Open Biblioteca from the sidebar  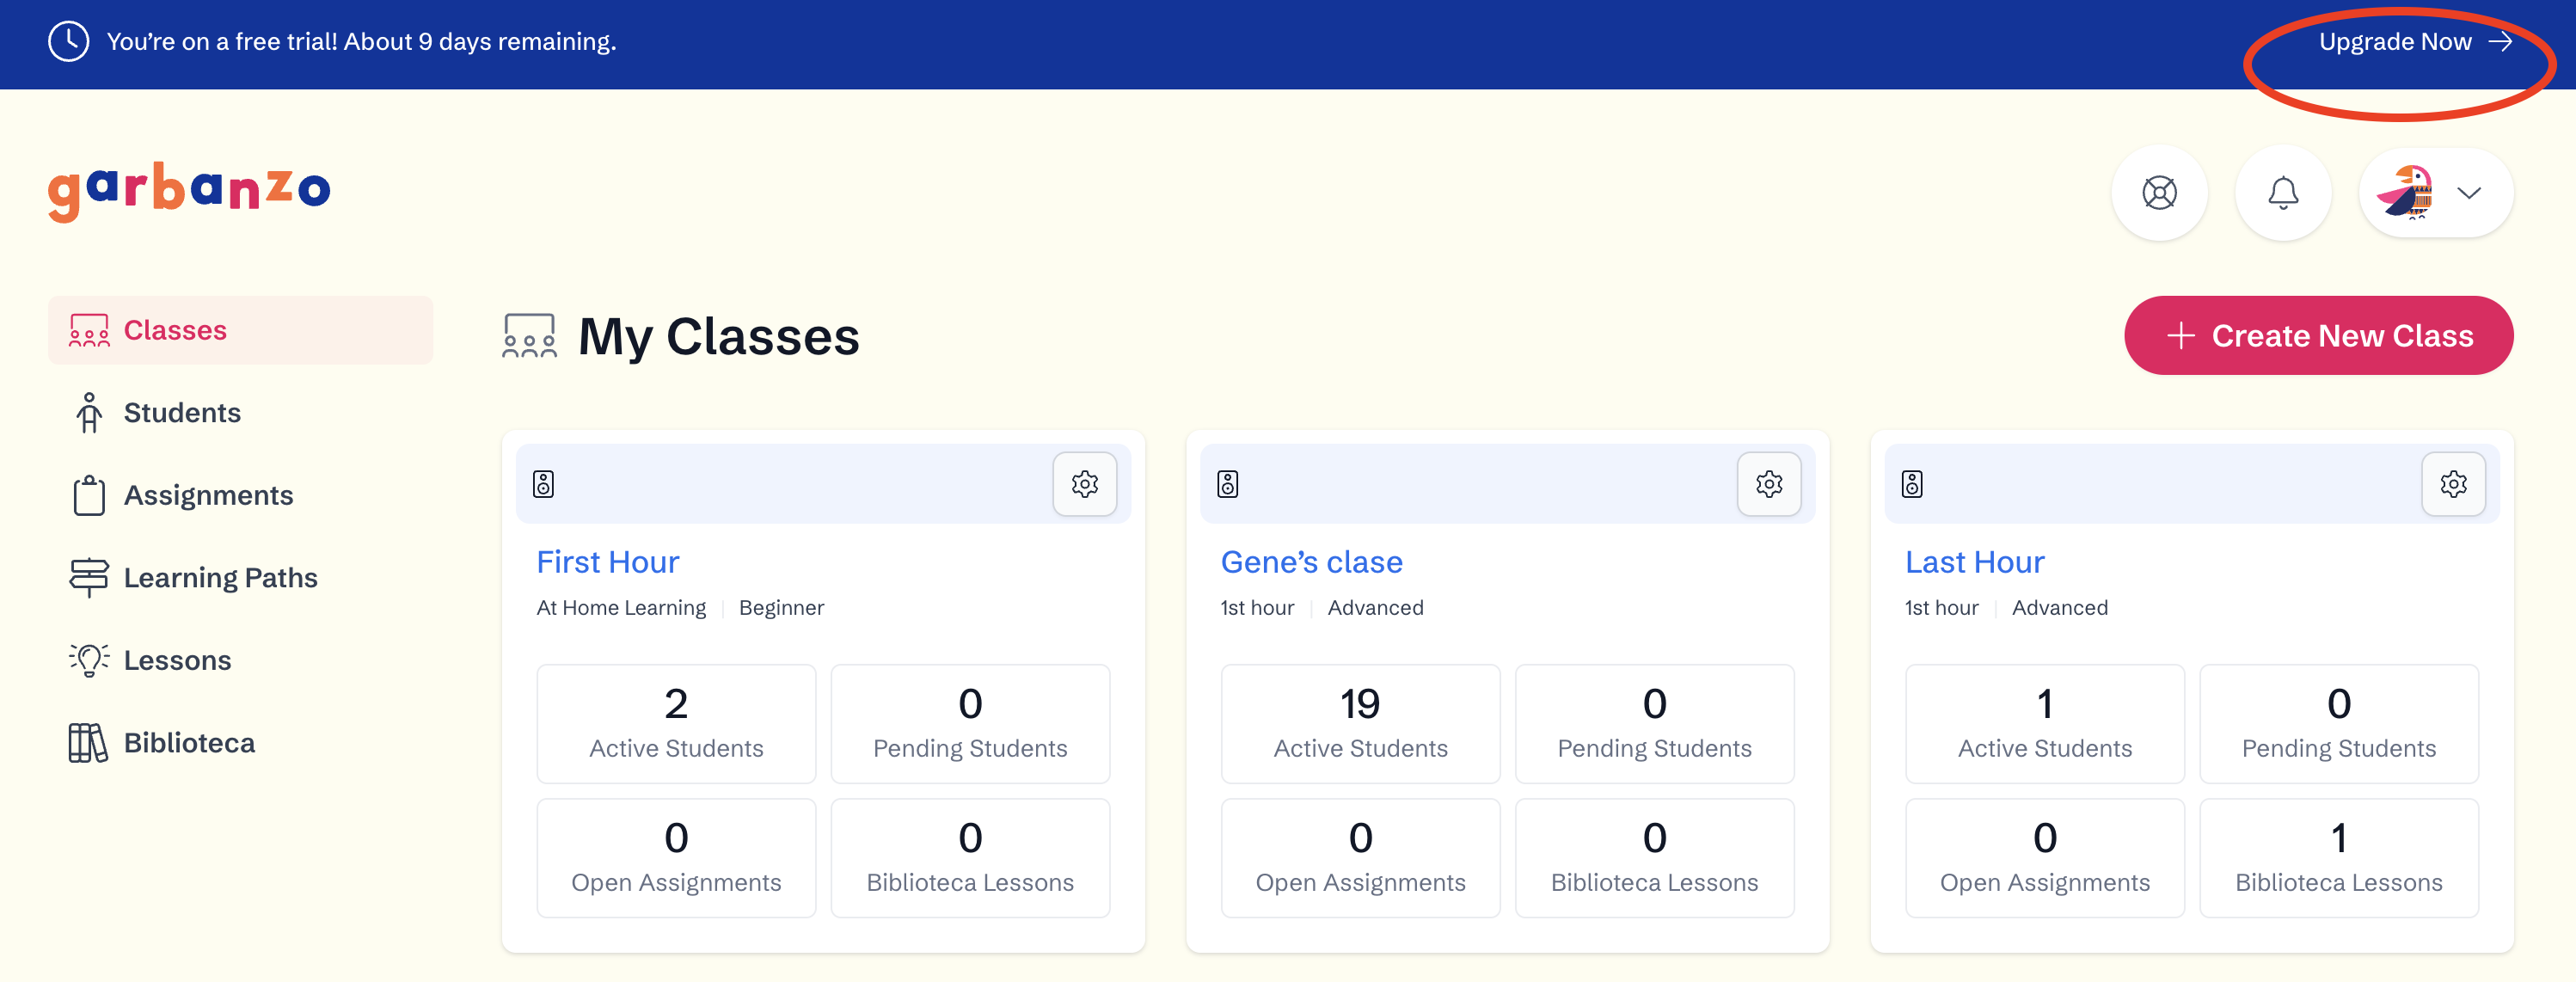tap(188, 743)
